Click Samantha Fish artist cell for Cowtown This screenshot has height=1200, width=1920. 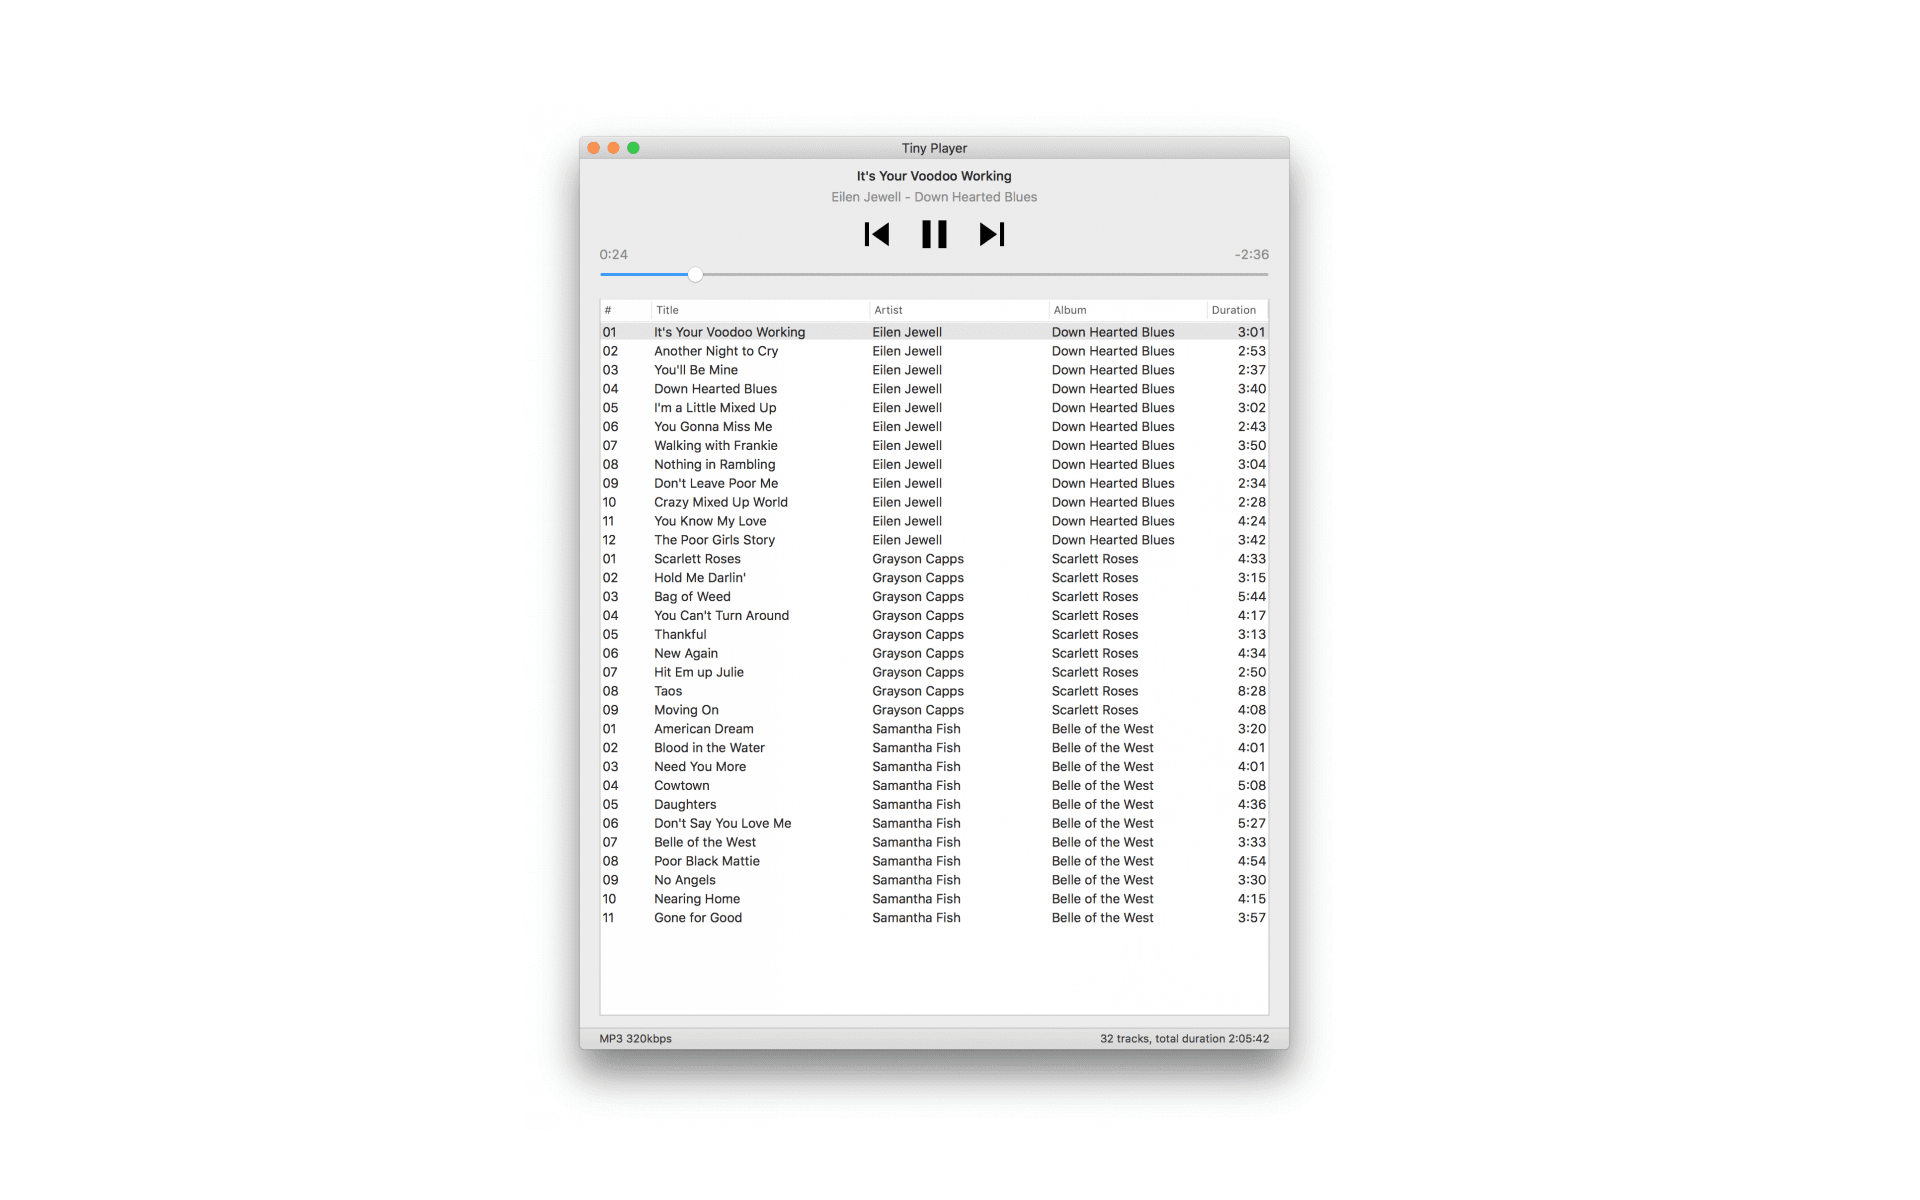click(916, 786)
